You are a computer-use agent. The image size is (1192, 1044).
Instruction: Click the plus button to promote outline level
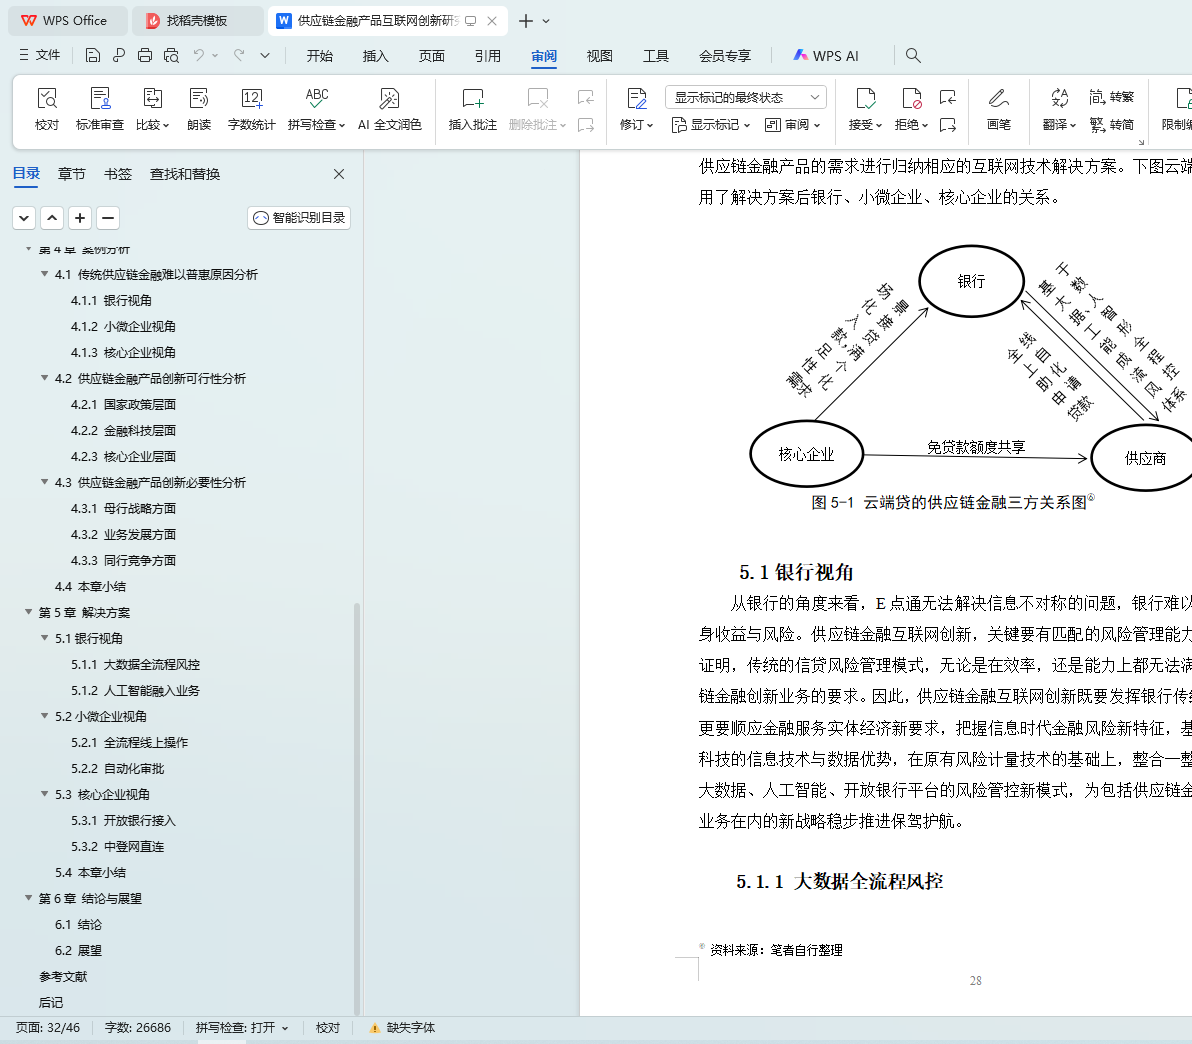80,218
